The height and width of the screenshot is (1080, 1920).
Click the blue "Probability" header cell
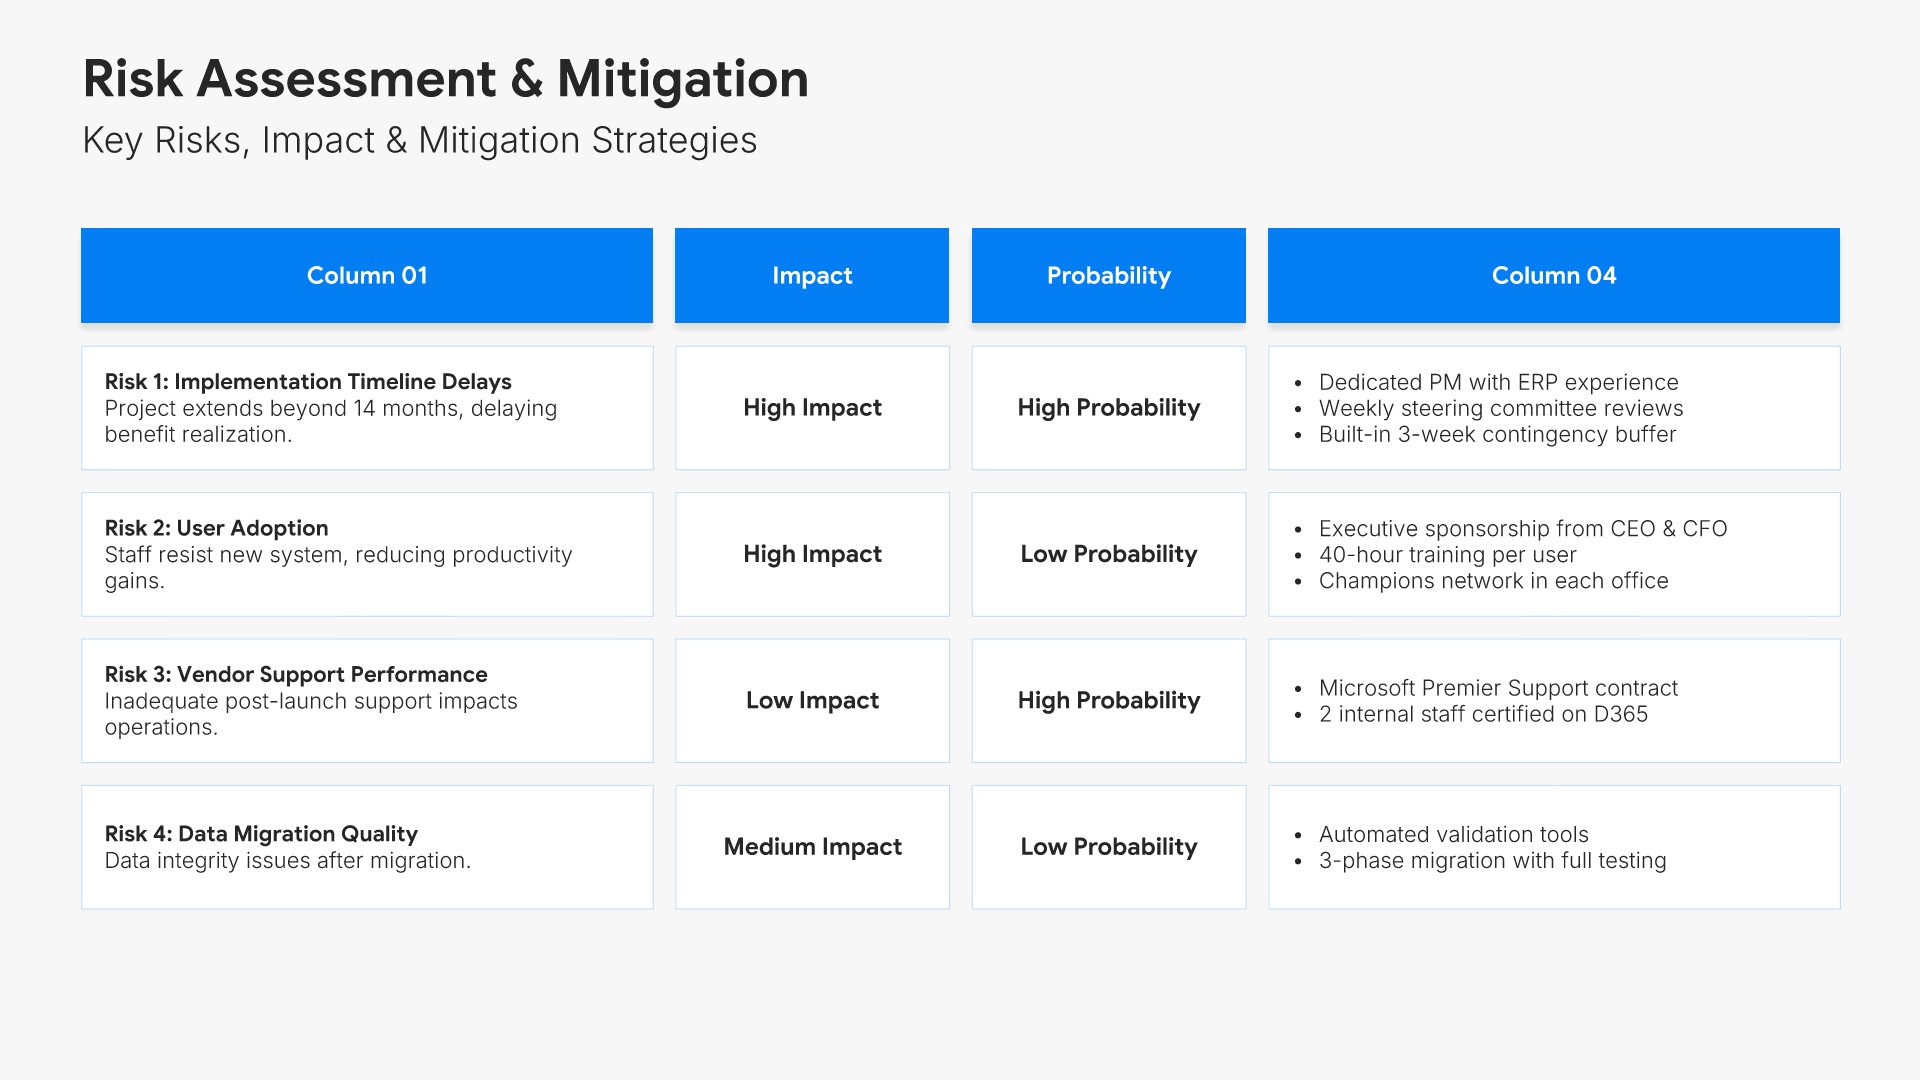pos(1108,276)
